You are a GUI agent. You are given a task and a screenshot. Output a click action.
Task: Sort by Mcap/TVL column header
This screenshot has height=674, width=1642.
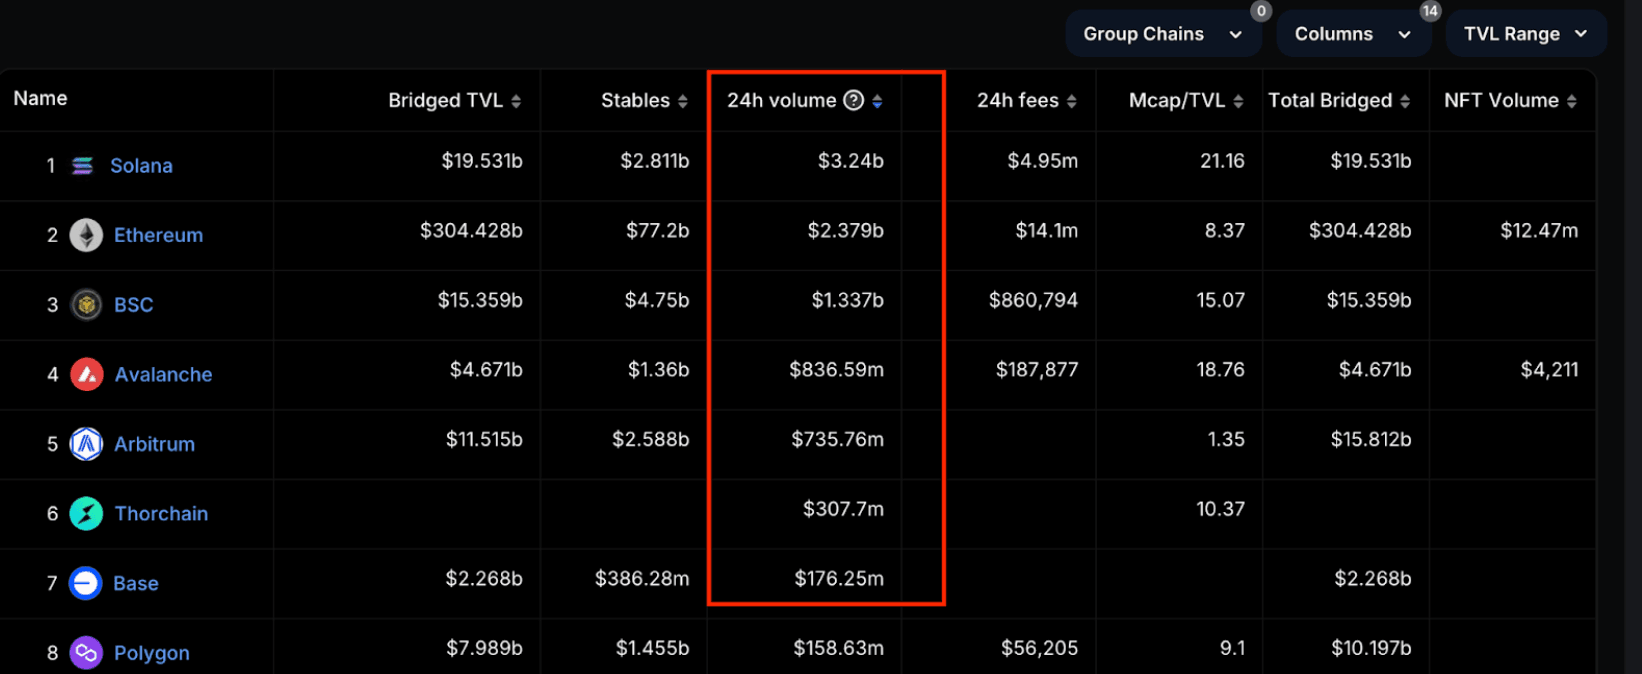[x=1185, y=101]
